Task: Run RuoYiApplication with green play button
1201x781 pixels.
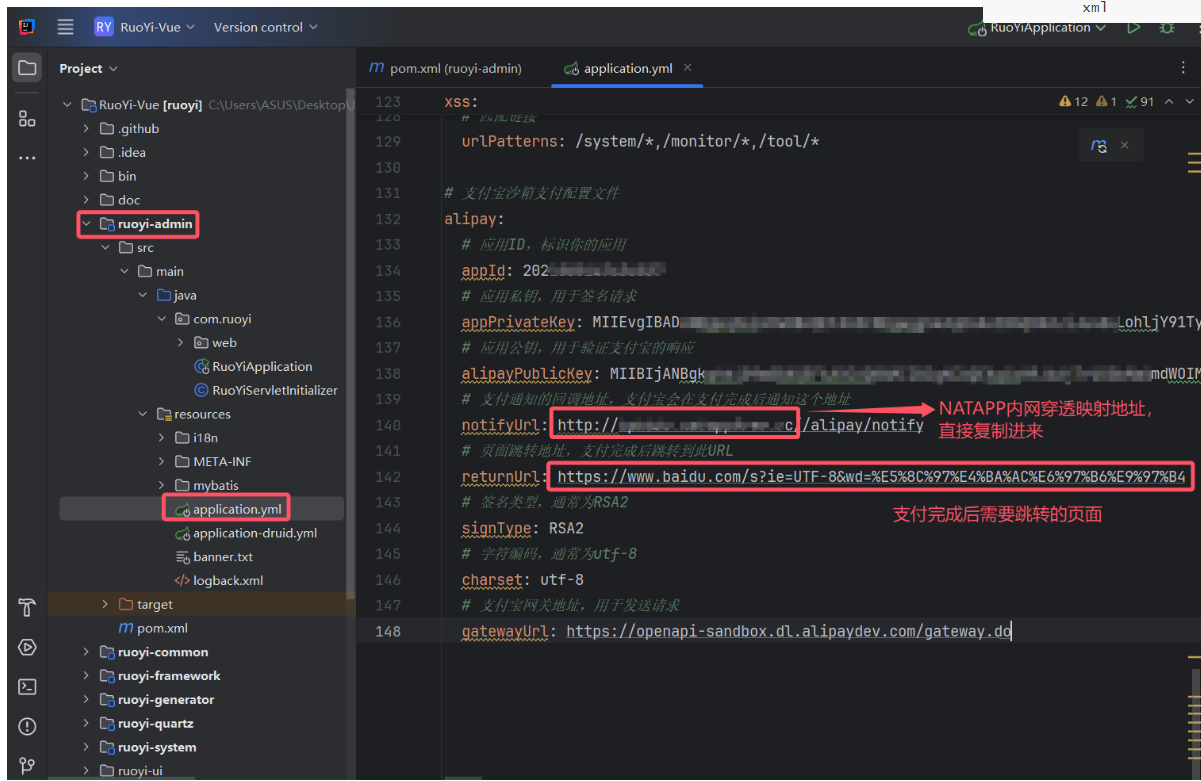Action: pos(1133,28)
